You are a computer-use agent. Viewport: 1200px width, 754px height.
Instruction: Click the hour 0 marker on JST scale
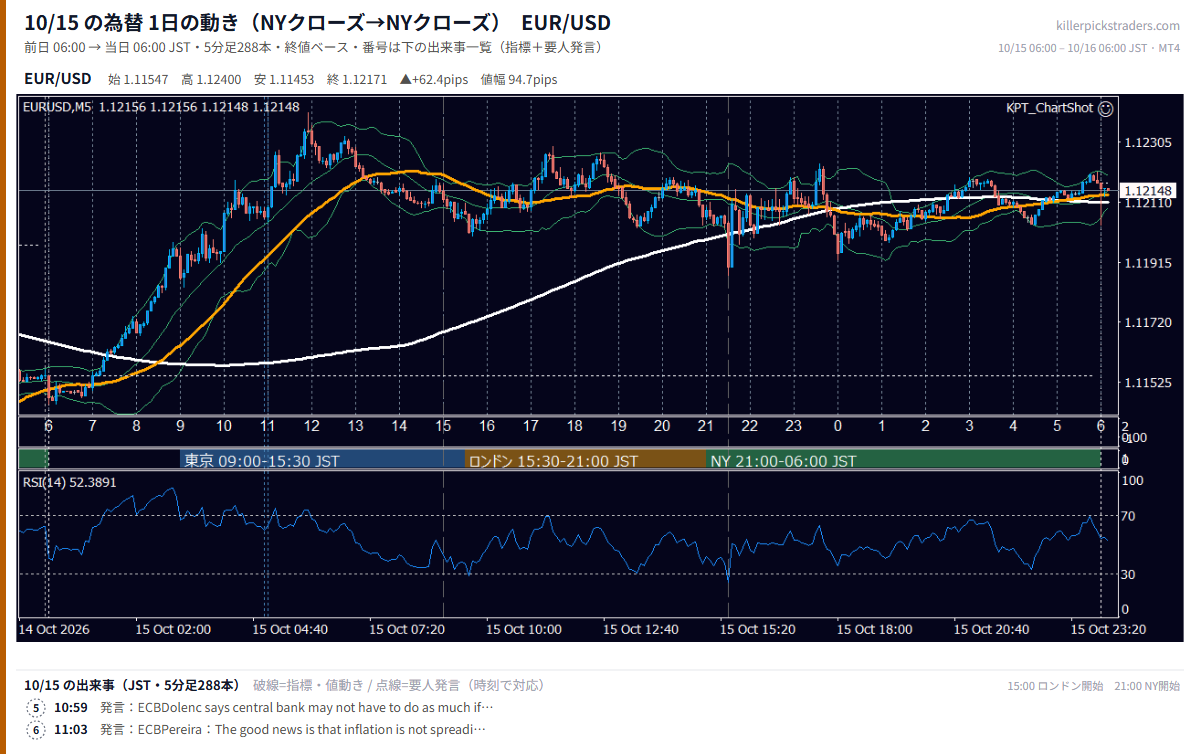pyautogui.click(x=837, y=426)
